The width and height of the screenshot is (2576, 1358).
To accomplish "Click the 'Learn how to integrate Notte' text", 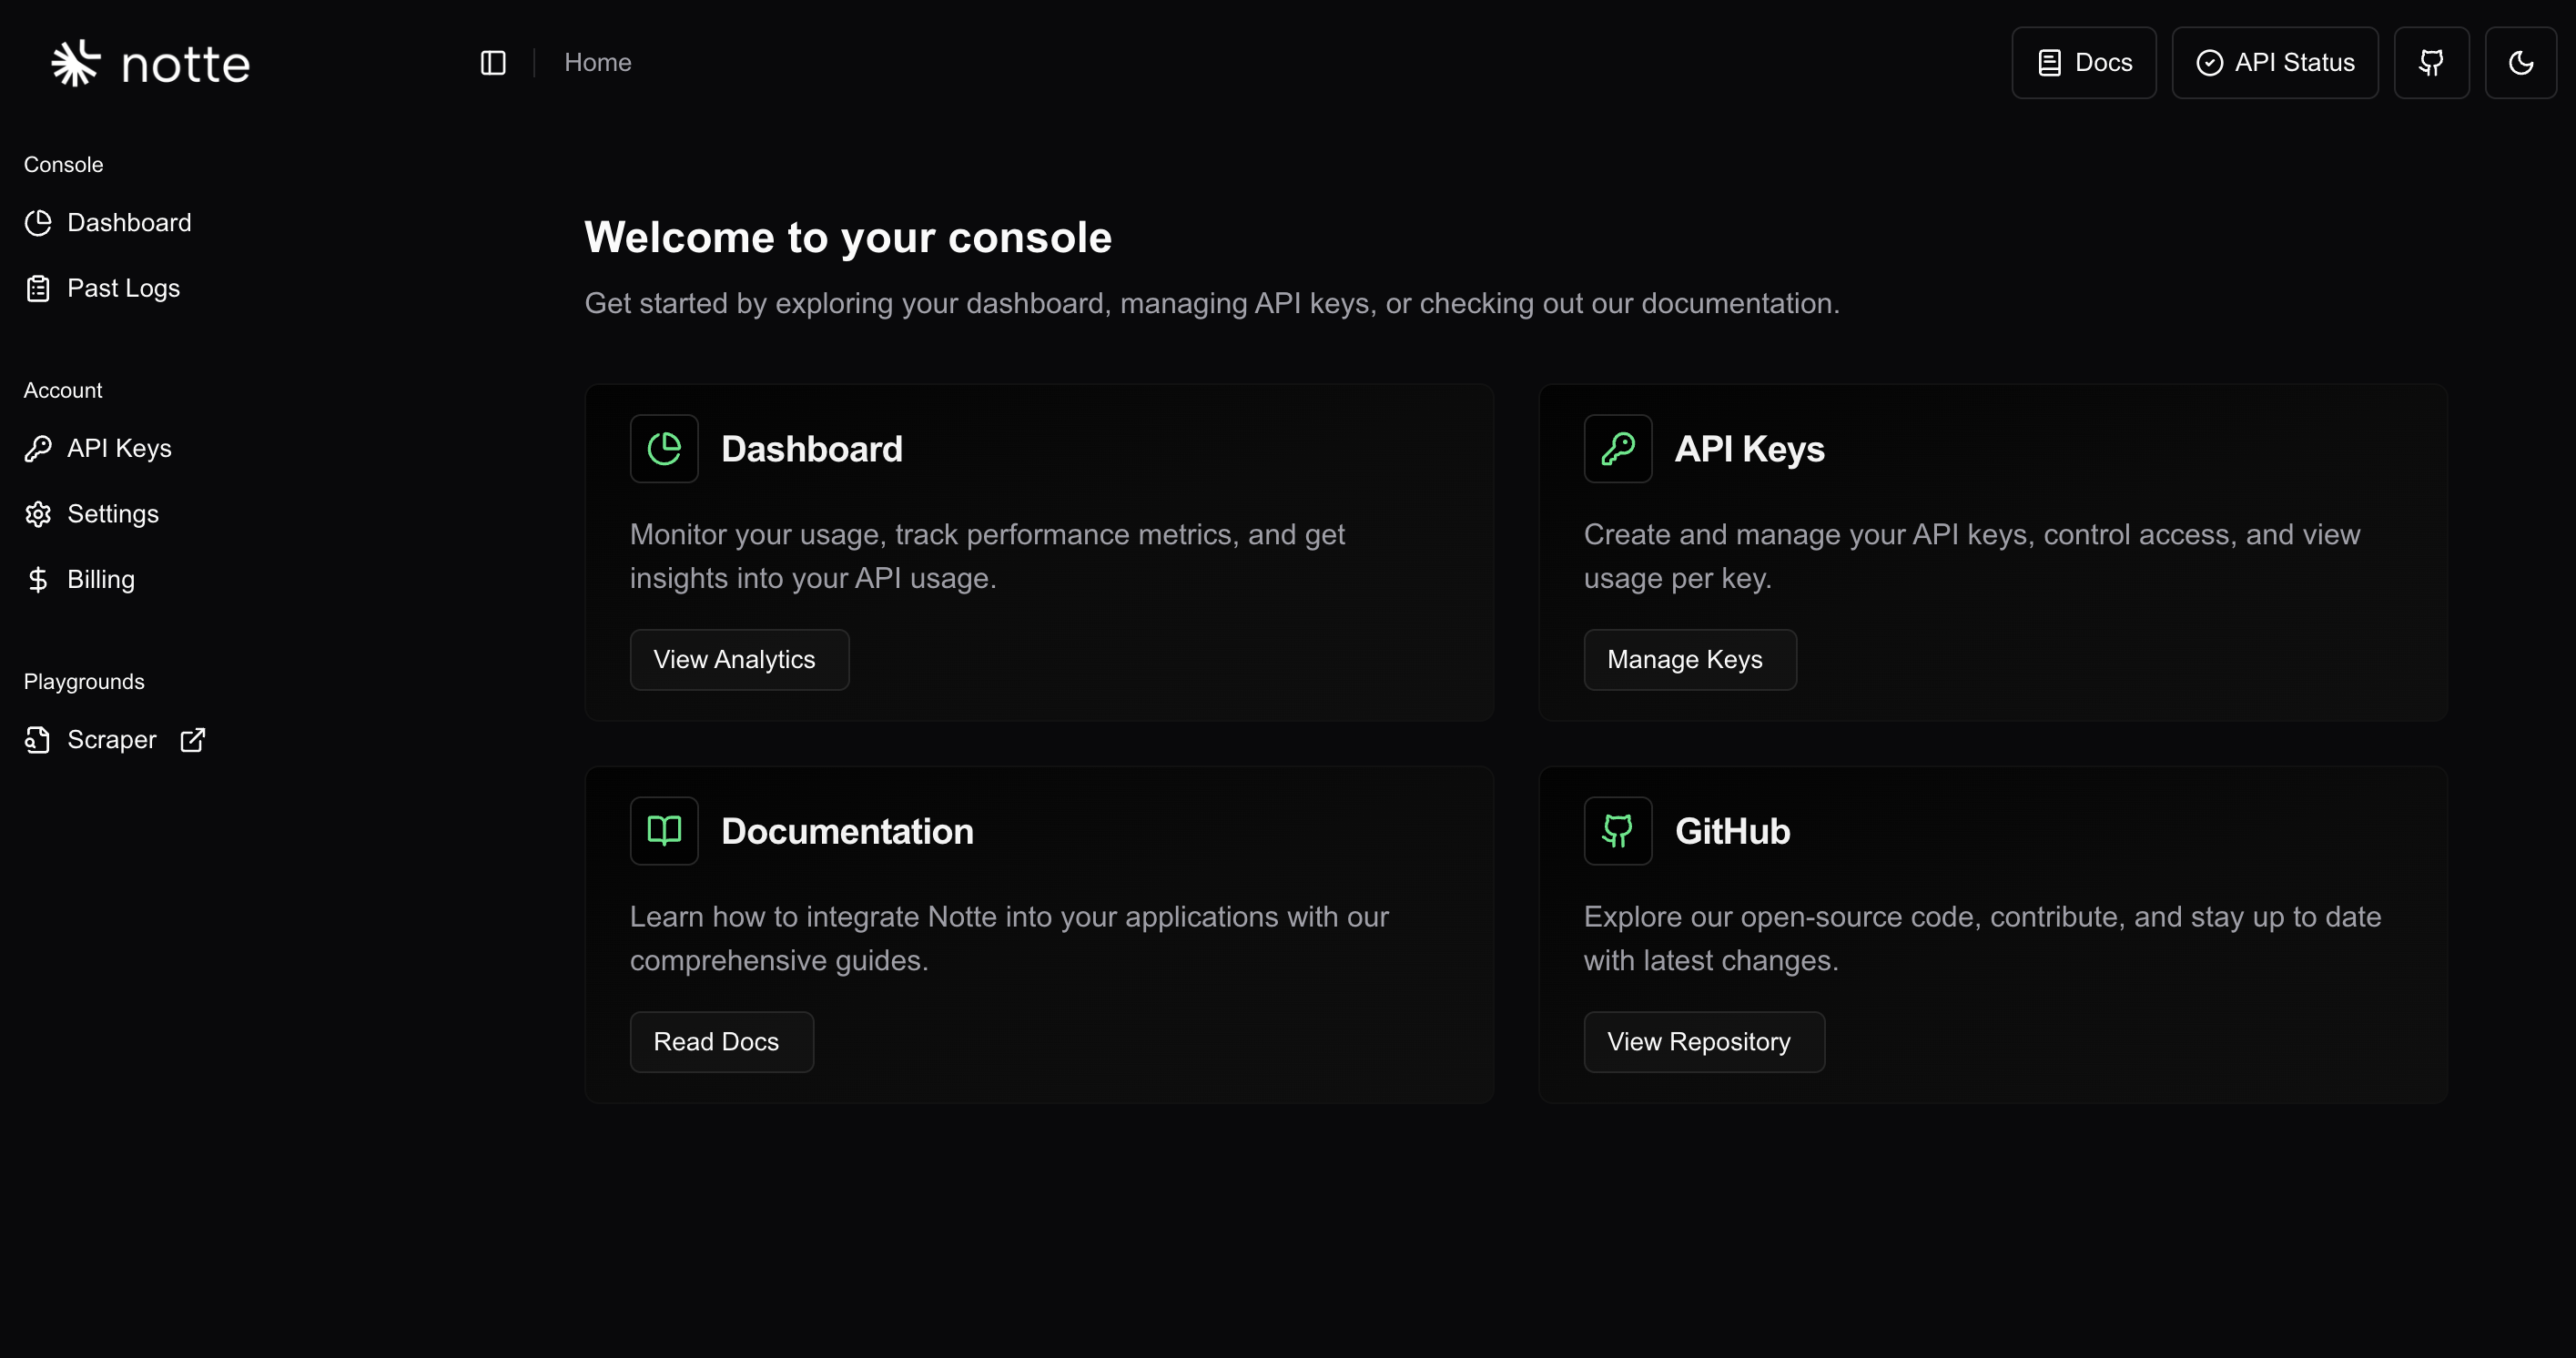I will click(1009, 939).
